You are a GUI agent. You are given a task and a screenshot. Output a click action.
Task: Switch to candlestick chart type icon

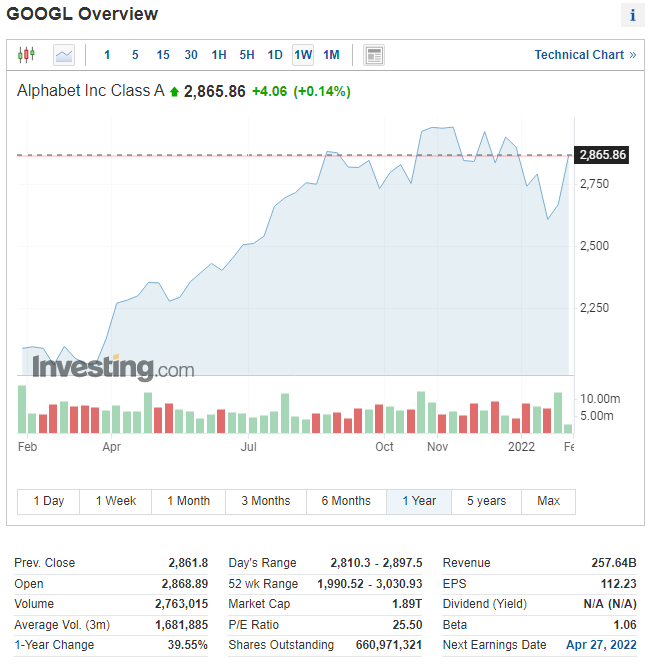(26, 55)
